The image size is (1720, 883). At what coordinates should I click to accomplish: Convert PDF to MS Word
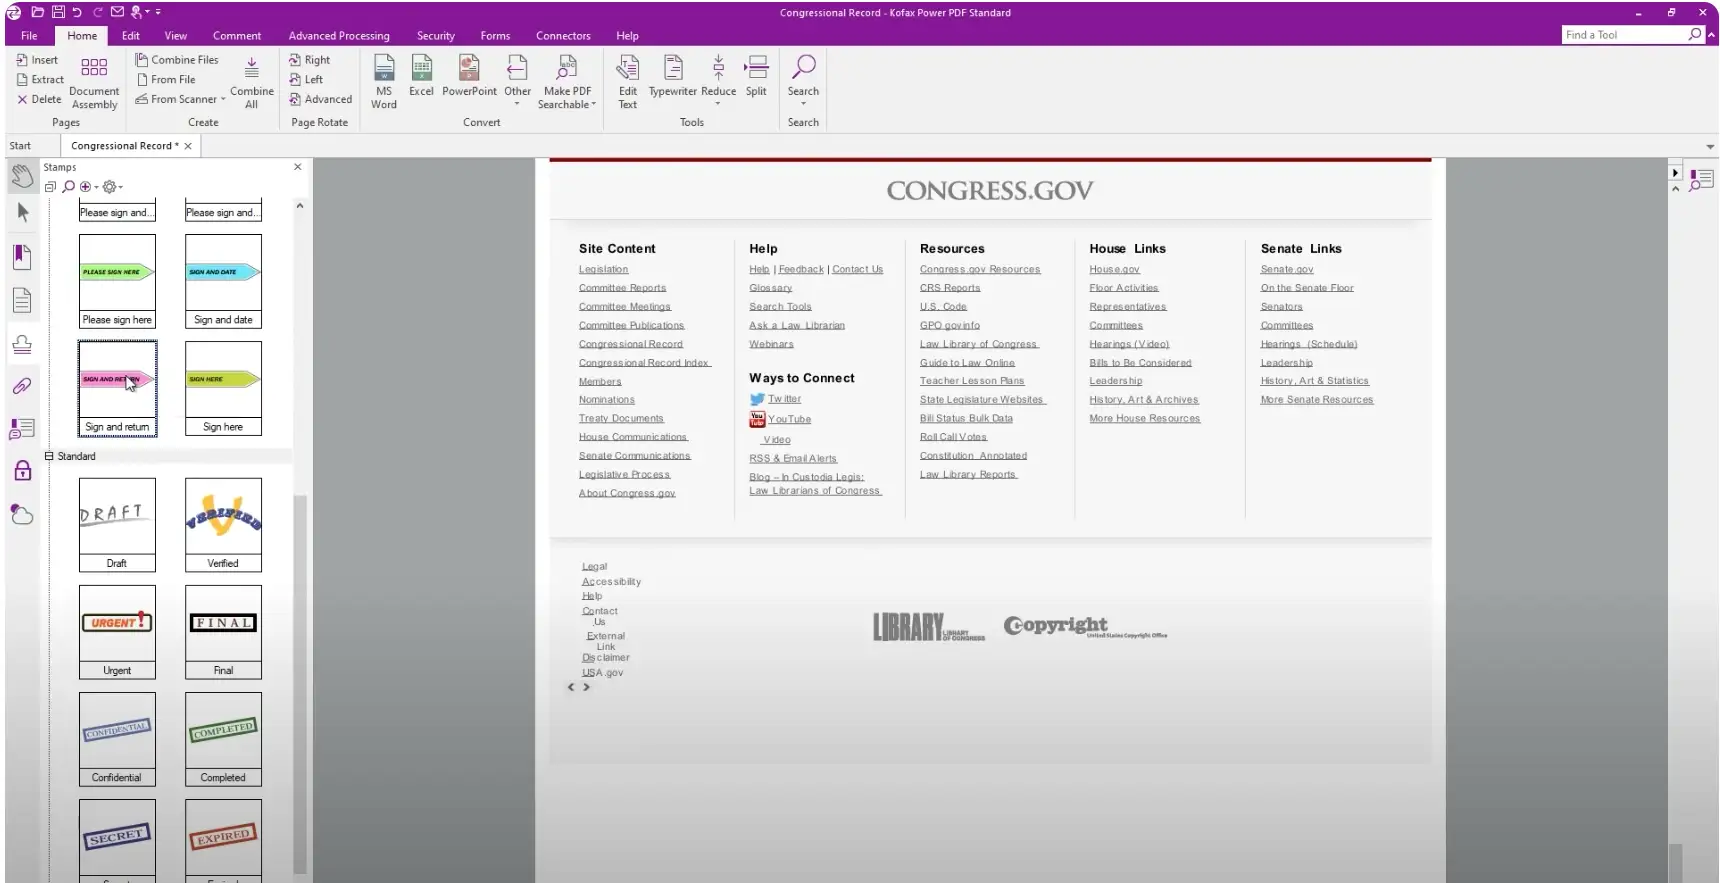click(x=384, y=80)
